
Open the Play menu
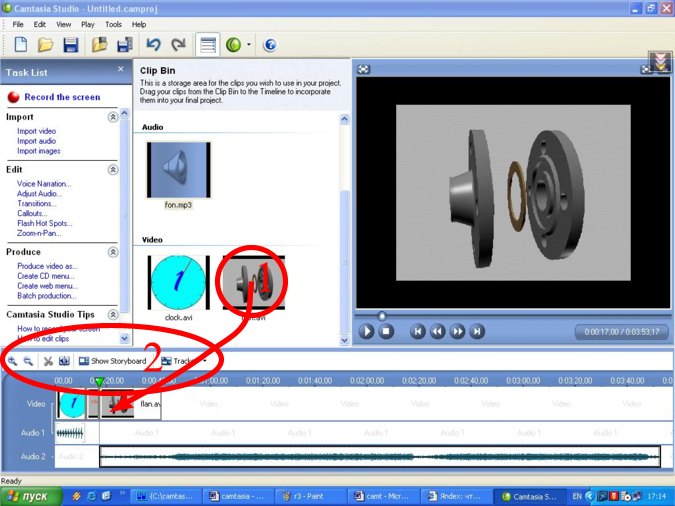(x=88, y=24)
